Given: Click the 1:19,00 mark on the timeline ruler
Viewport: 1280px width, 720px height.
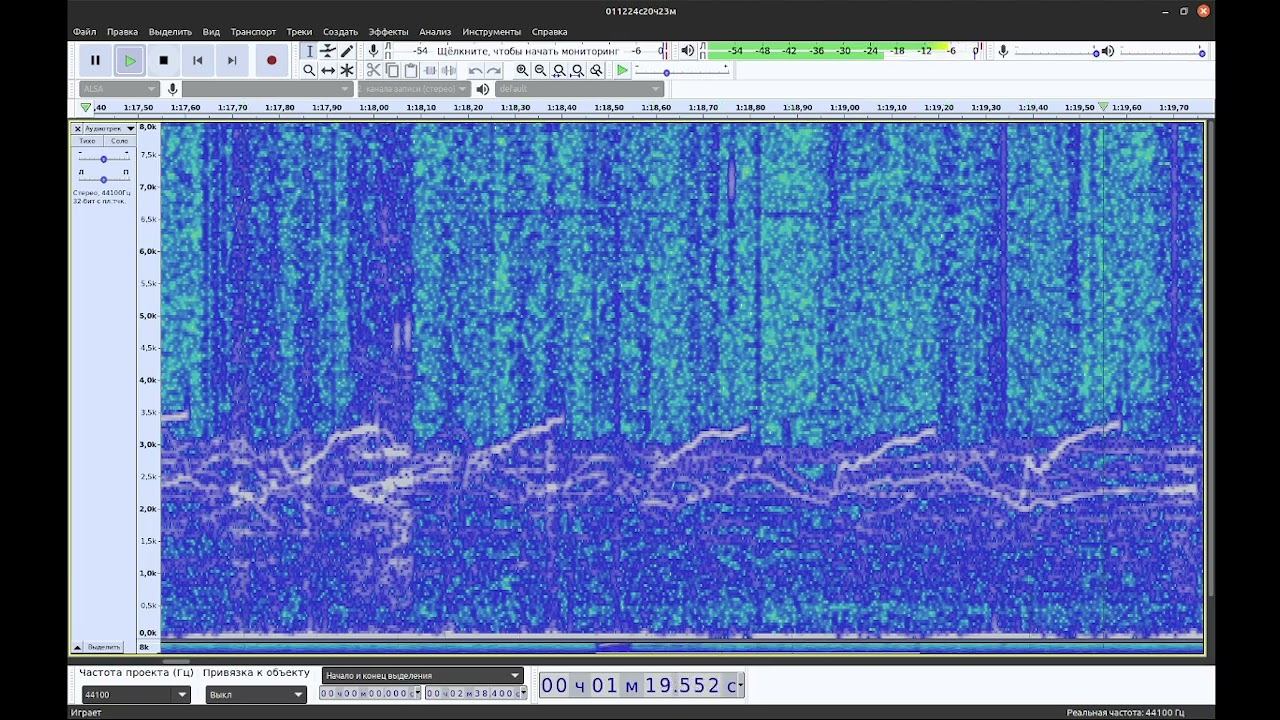Looking at the screenshot, I should click(x=845, y=107).
